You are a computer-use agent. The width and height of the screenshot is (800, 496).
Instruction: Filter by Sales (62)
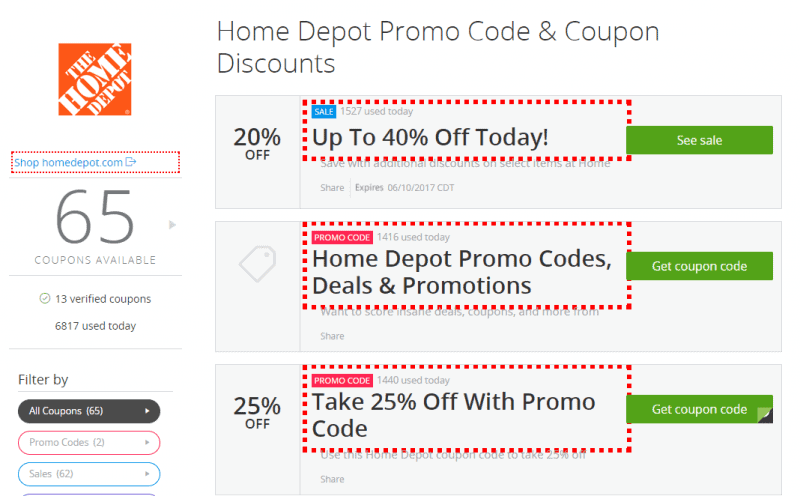[x=89, y=474]
